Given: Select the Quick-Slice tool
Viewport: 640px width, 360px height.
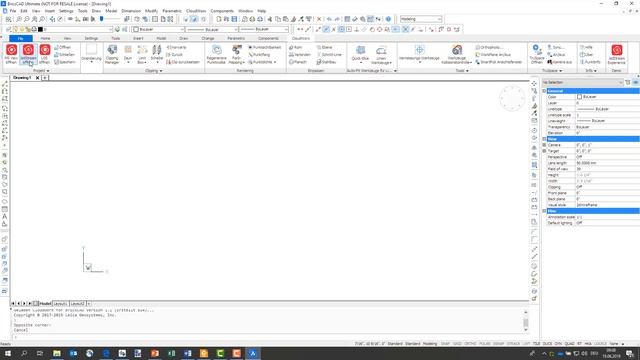Looking at the screenshot, I should [360, 54].
